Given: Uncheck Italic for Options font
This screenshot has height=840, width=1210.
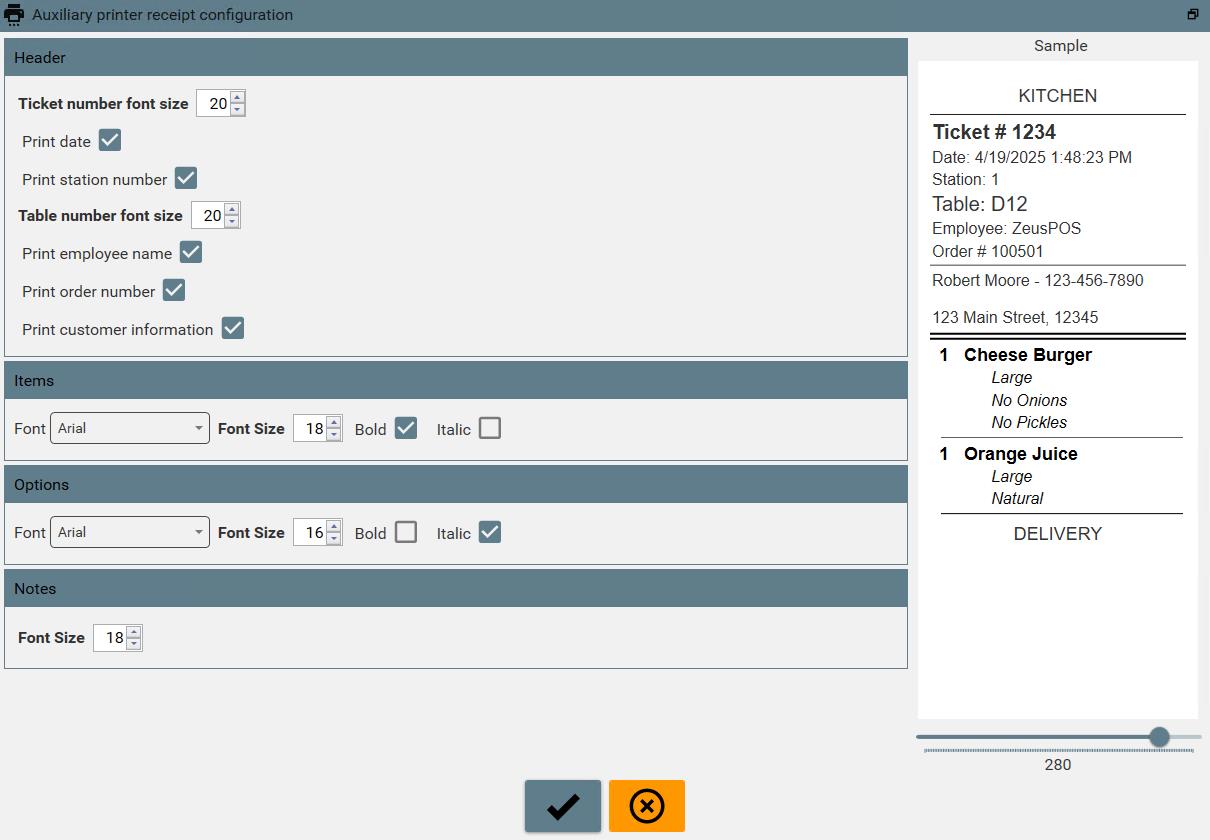Looking at the screenshot, I should click(490, 532).
